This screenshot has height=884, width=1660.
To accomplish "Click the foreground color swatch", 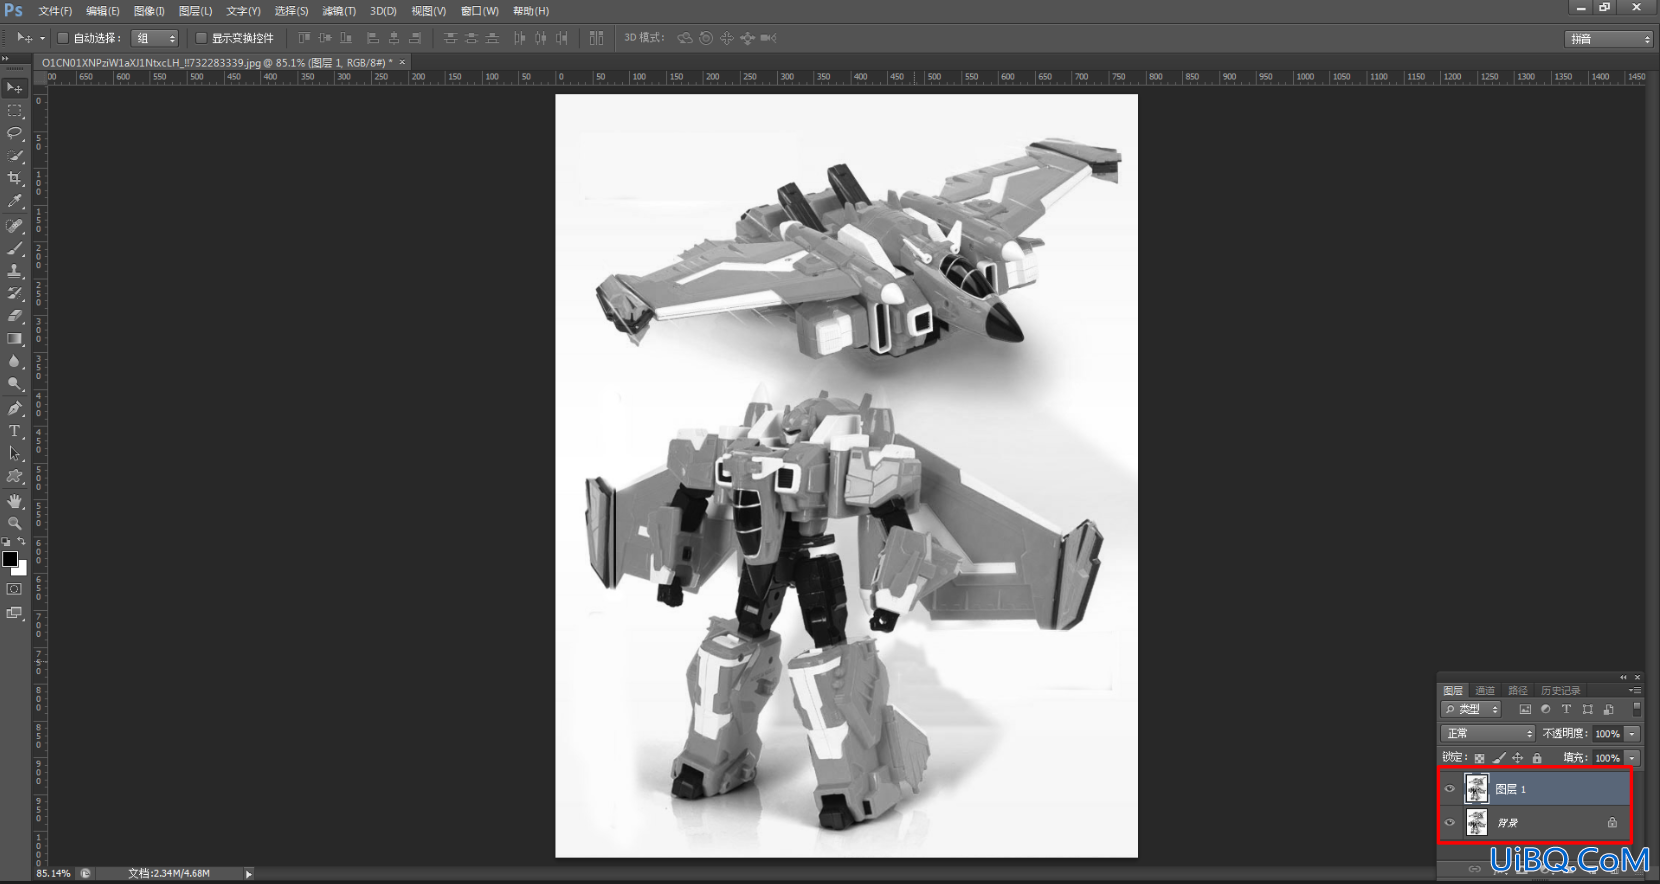I will pyautogui.click(x=10, y=559).
